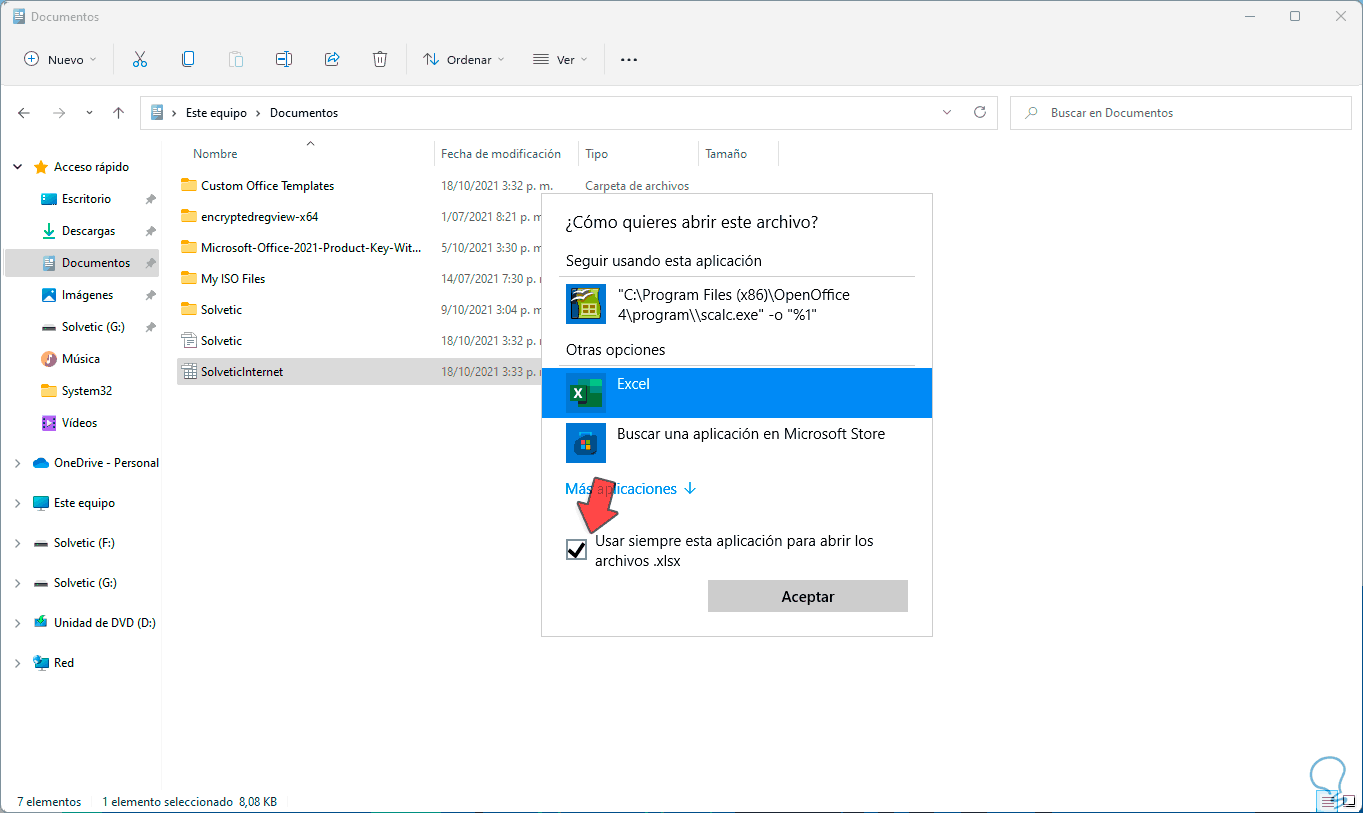Sort by Fecha de modificación column
This screenshot has height=813, width=1363.
click(501, 154)
